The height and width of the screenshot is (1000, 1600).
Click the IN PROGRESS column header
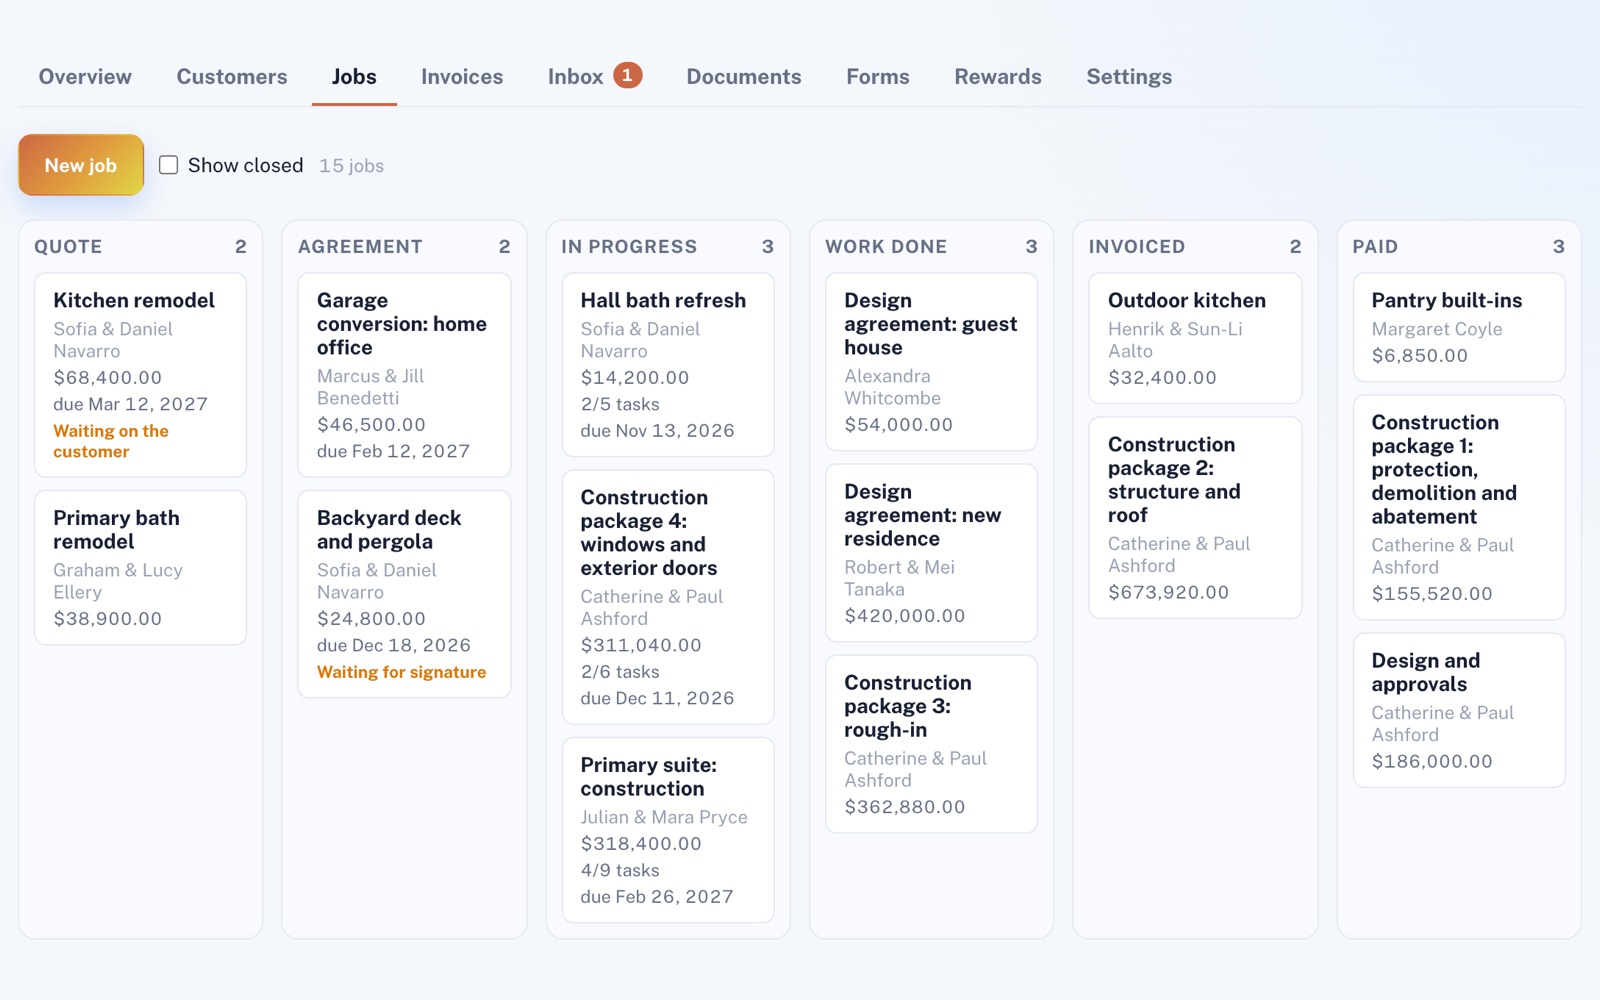coord(629,247)
